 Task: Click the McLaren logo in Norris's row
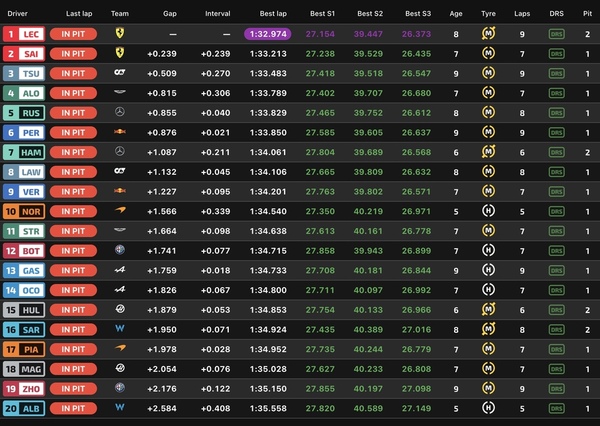click(x=120, y=211)
